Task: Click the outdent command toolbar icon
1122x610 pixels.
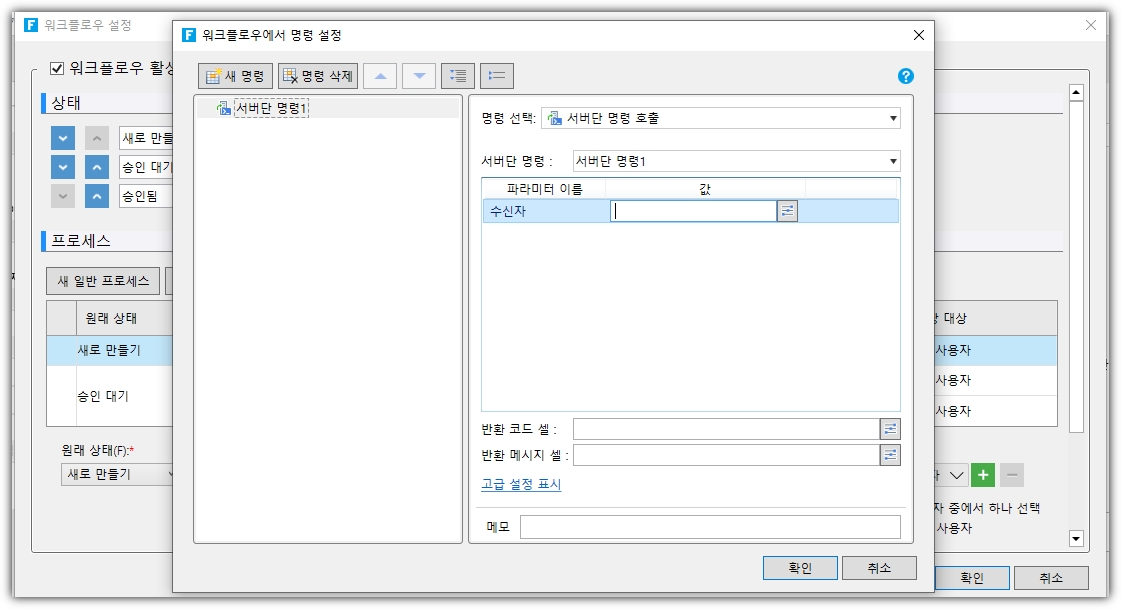Action: pos(497,76)
